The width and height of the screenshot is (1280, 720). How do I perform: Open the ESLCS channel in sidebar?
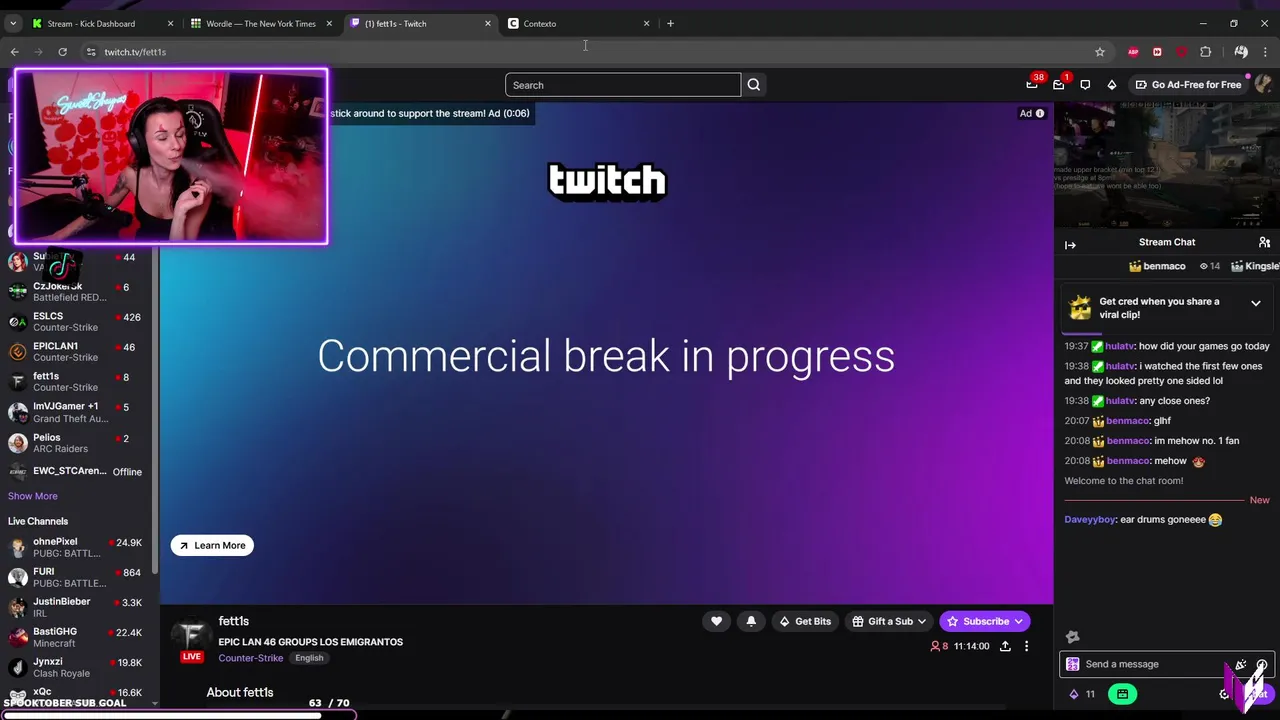click(x=76, y=322)
